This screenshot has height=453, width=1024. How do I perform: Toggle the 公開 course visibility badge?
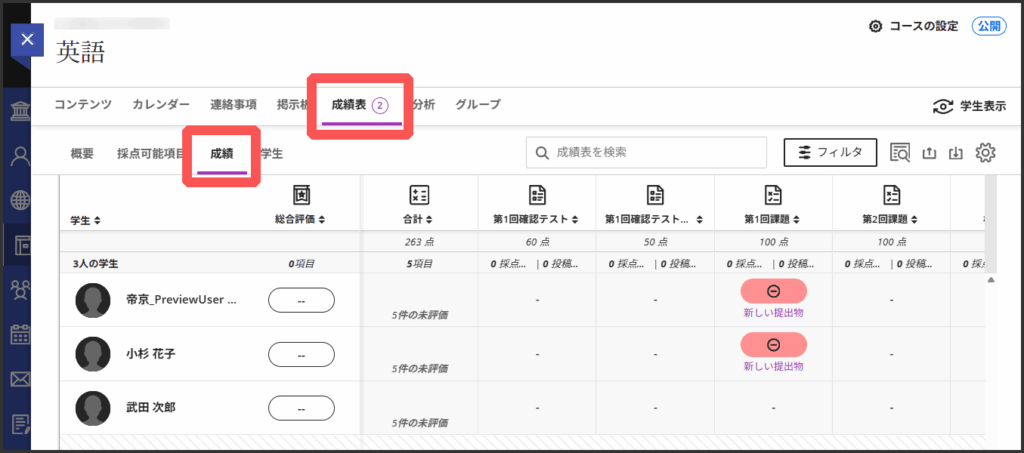[x=988, y=26]
